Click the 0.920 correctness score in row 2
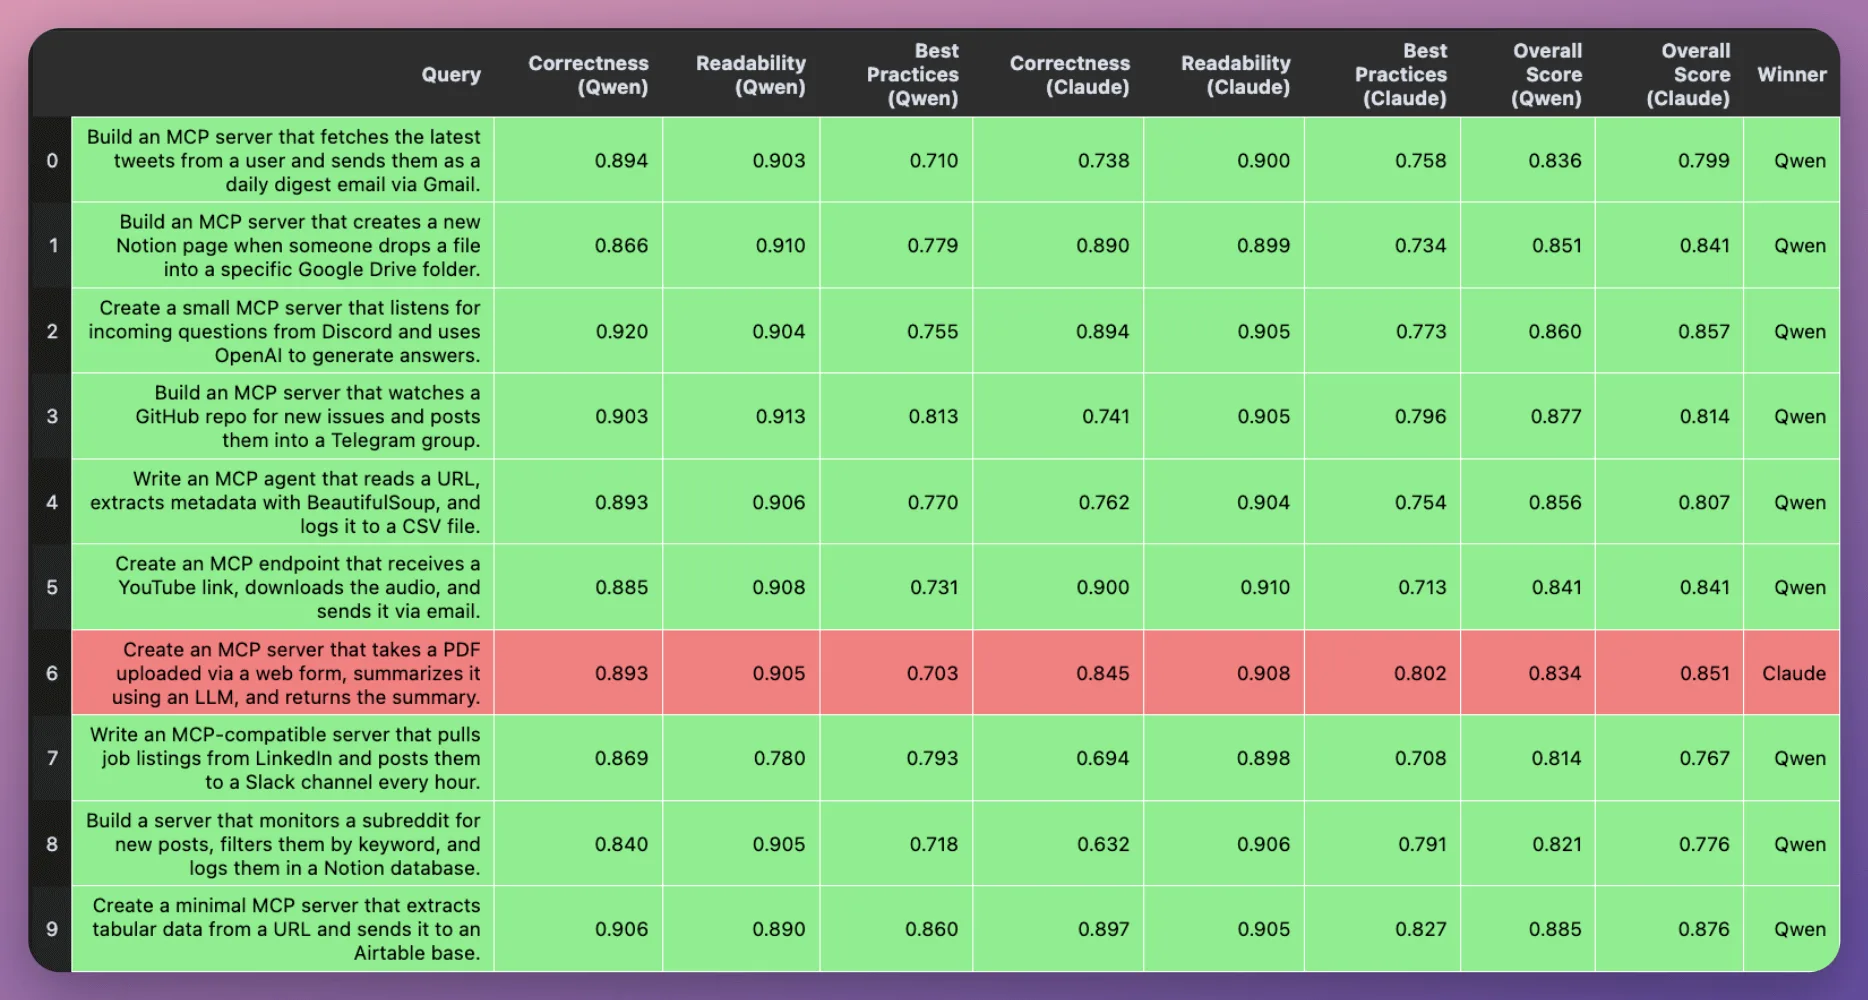Viewport: 1868px width, 1000px height. point(620,331)
